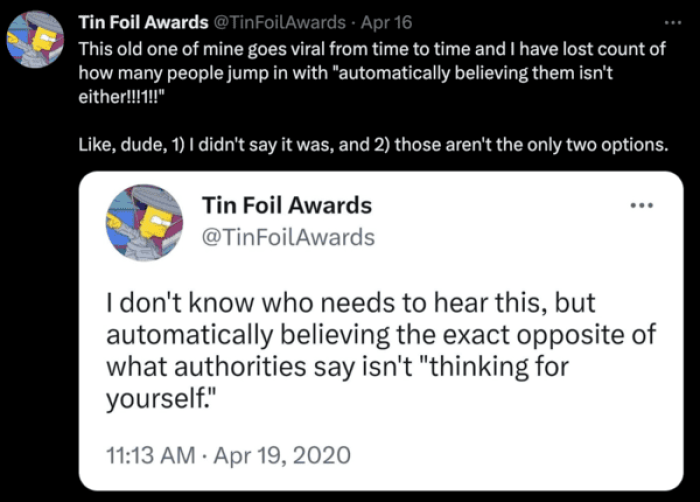Open the quoted tweet's three-dot options menu
This screenshot has height=502, width=700.
(x=641, y=207)
